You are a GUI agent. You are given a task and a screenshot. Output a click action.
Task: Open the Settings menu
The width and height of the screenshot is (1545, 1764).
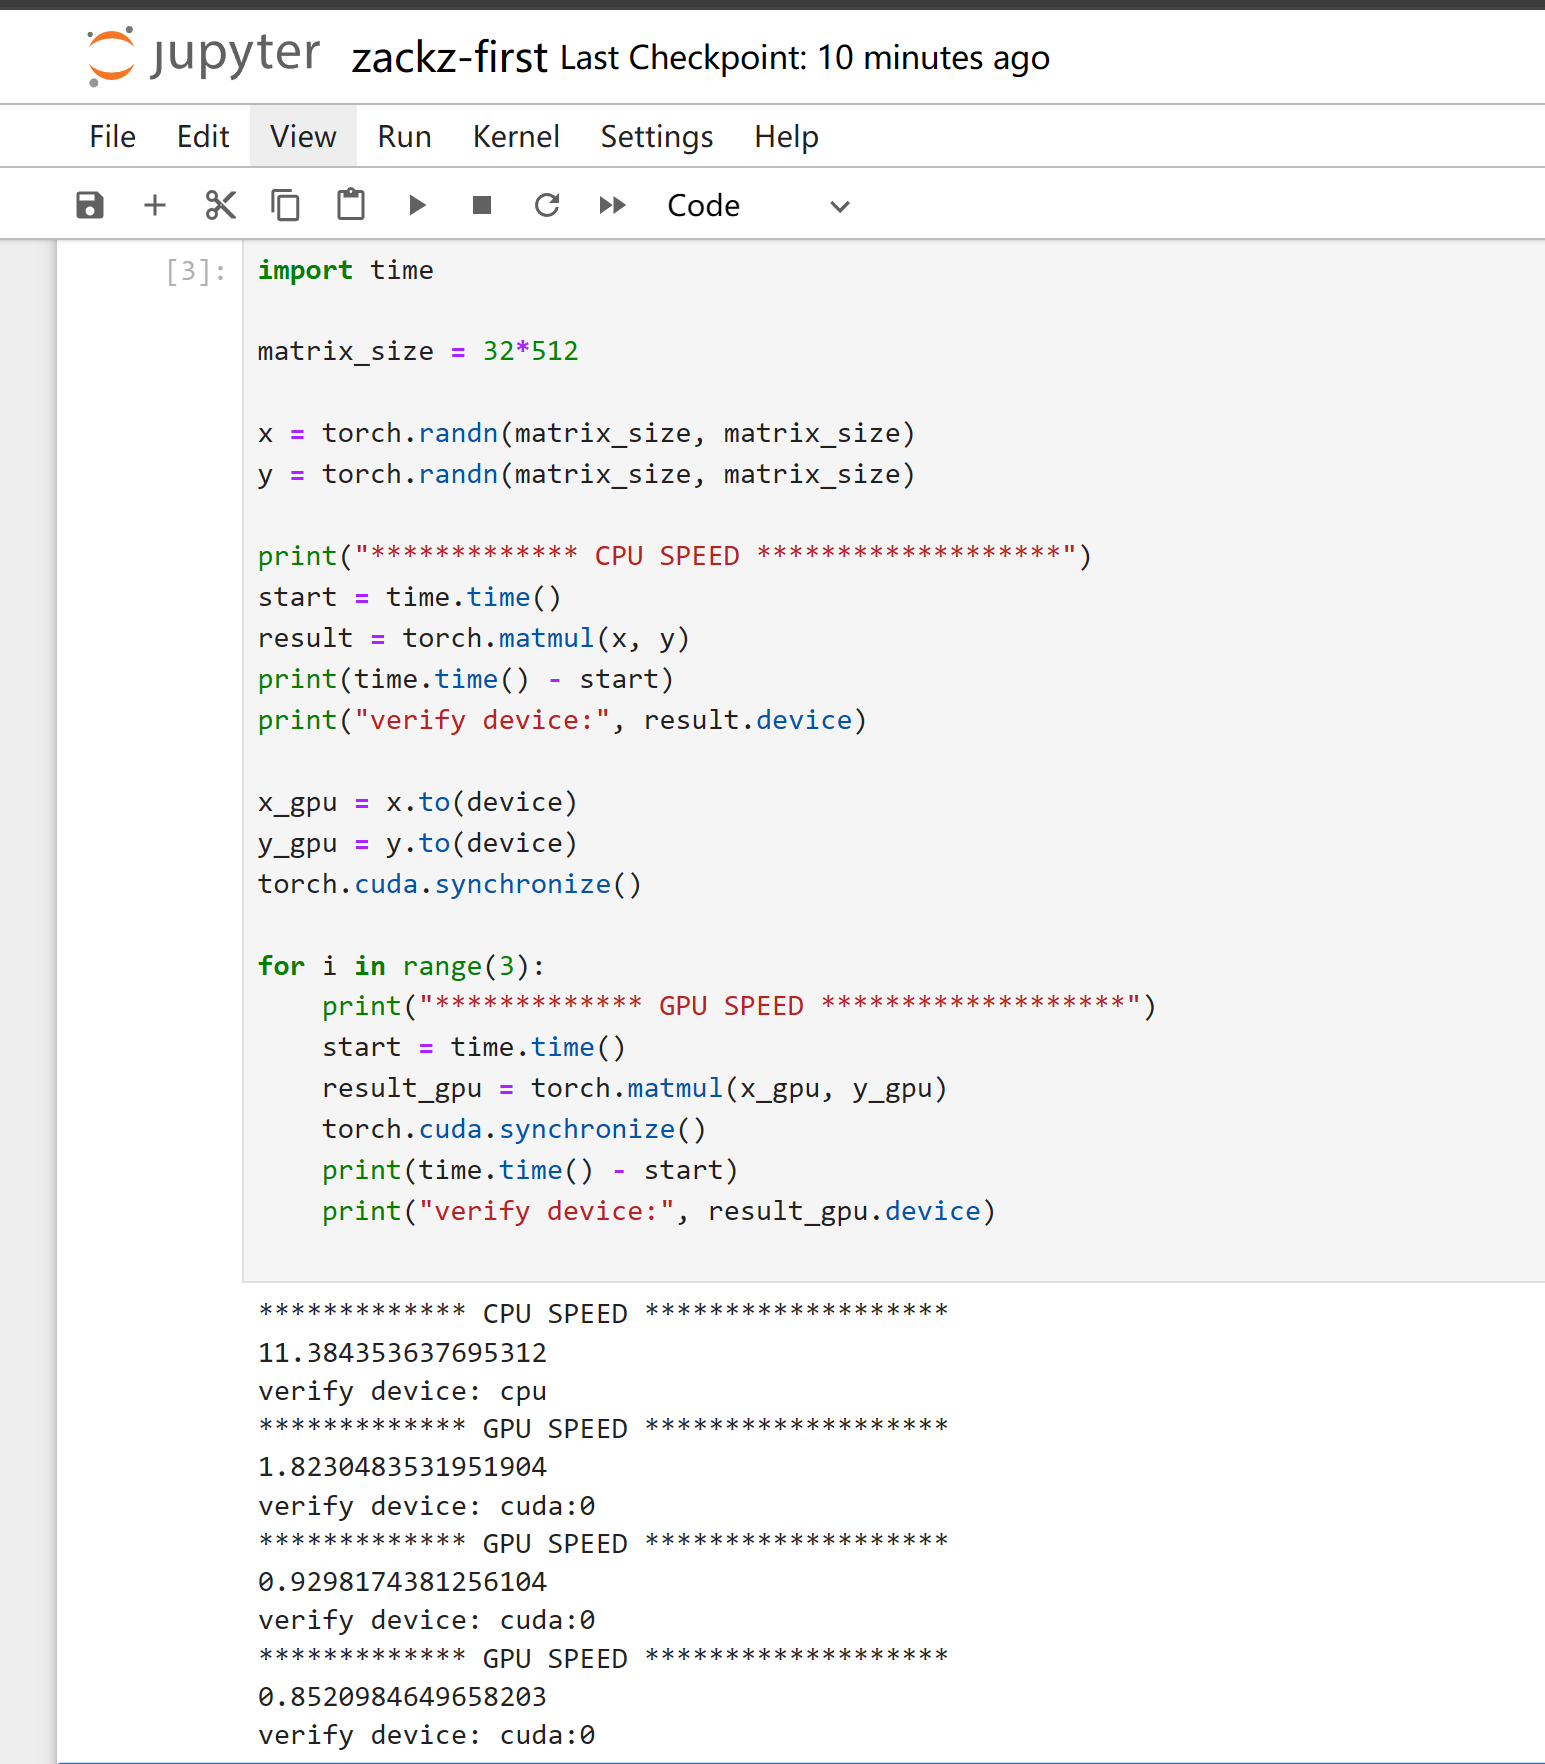click(657, 136)
